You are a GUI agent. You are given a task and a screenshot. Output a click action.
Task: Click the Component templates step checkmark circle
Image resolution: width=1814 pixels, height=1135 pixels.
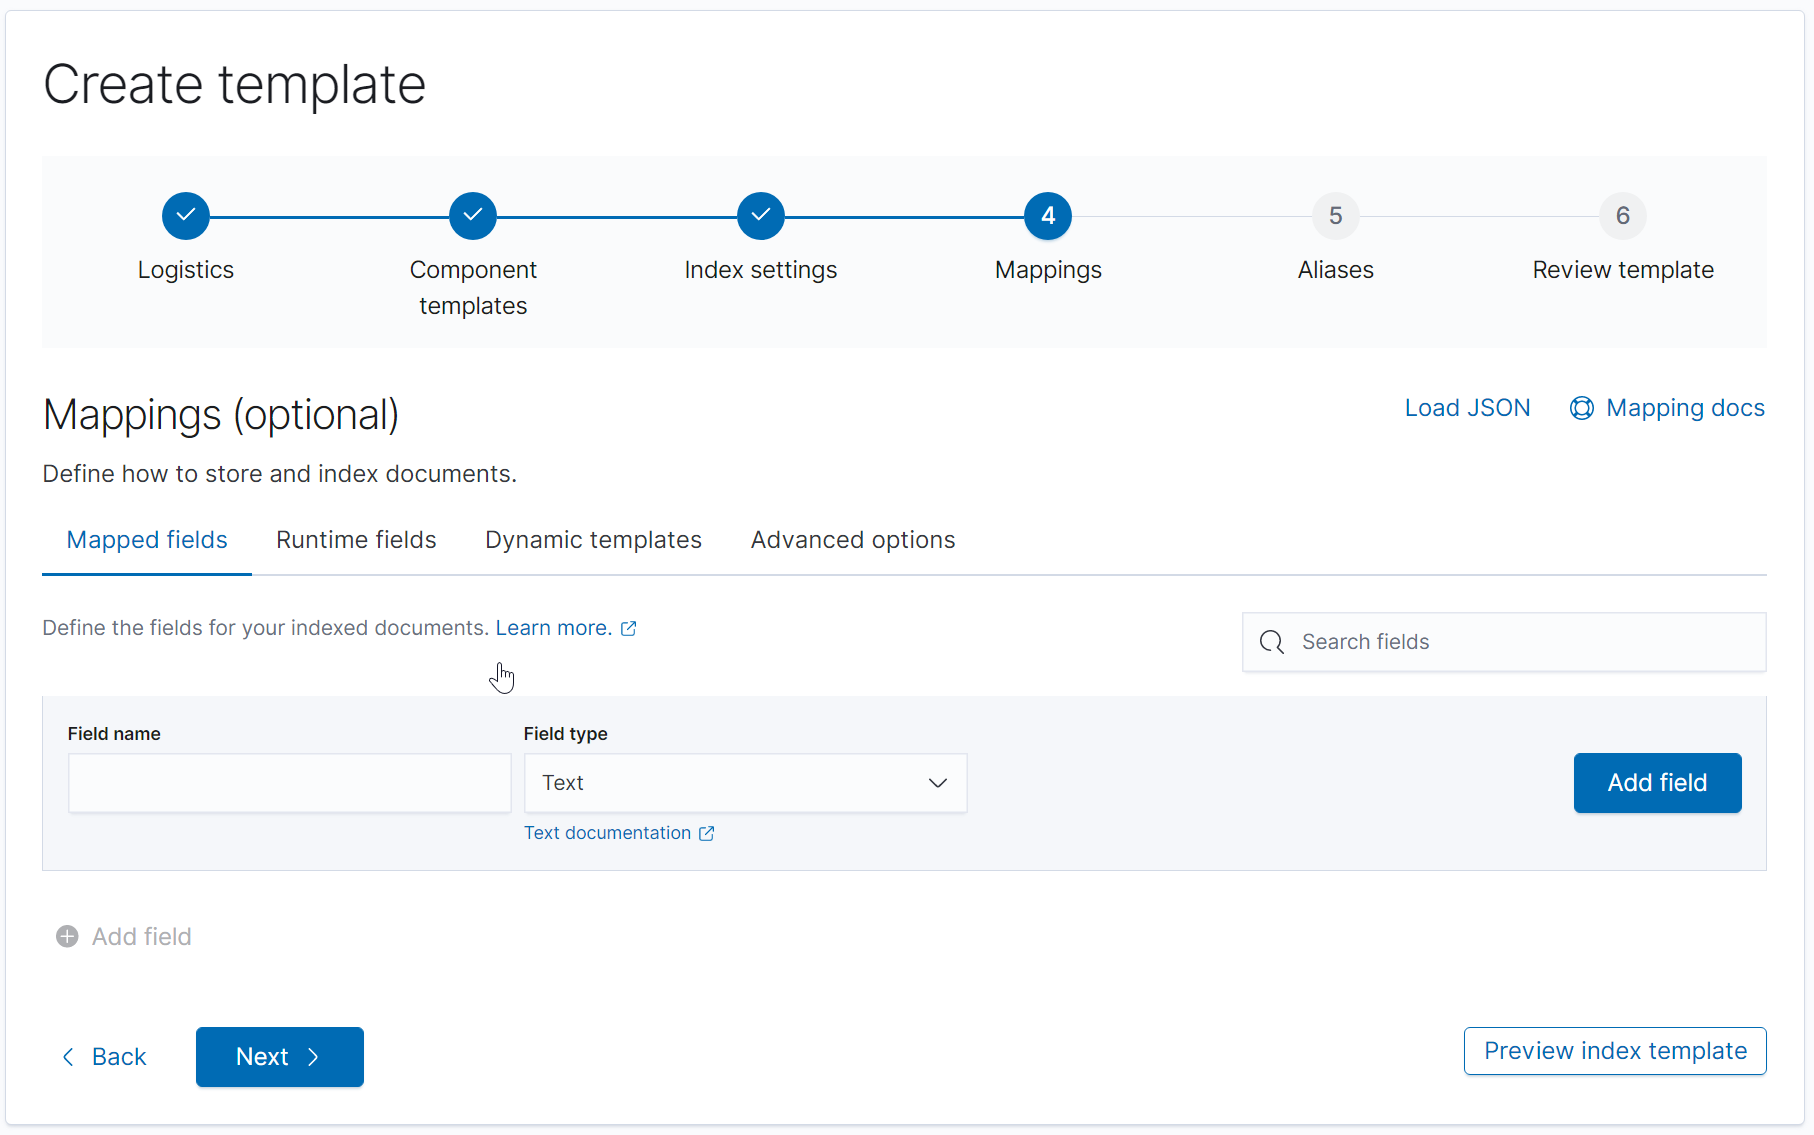point(473,216)
